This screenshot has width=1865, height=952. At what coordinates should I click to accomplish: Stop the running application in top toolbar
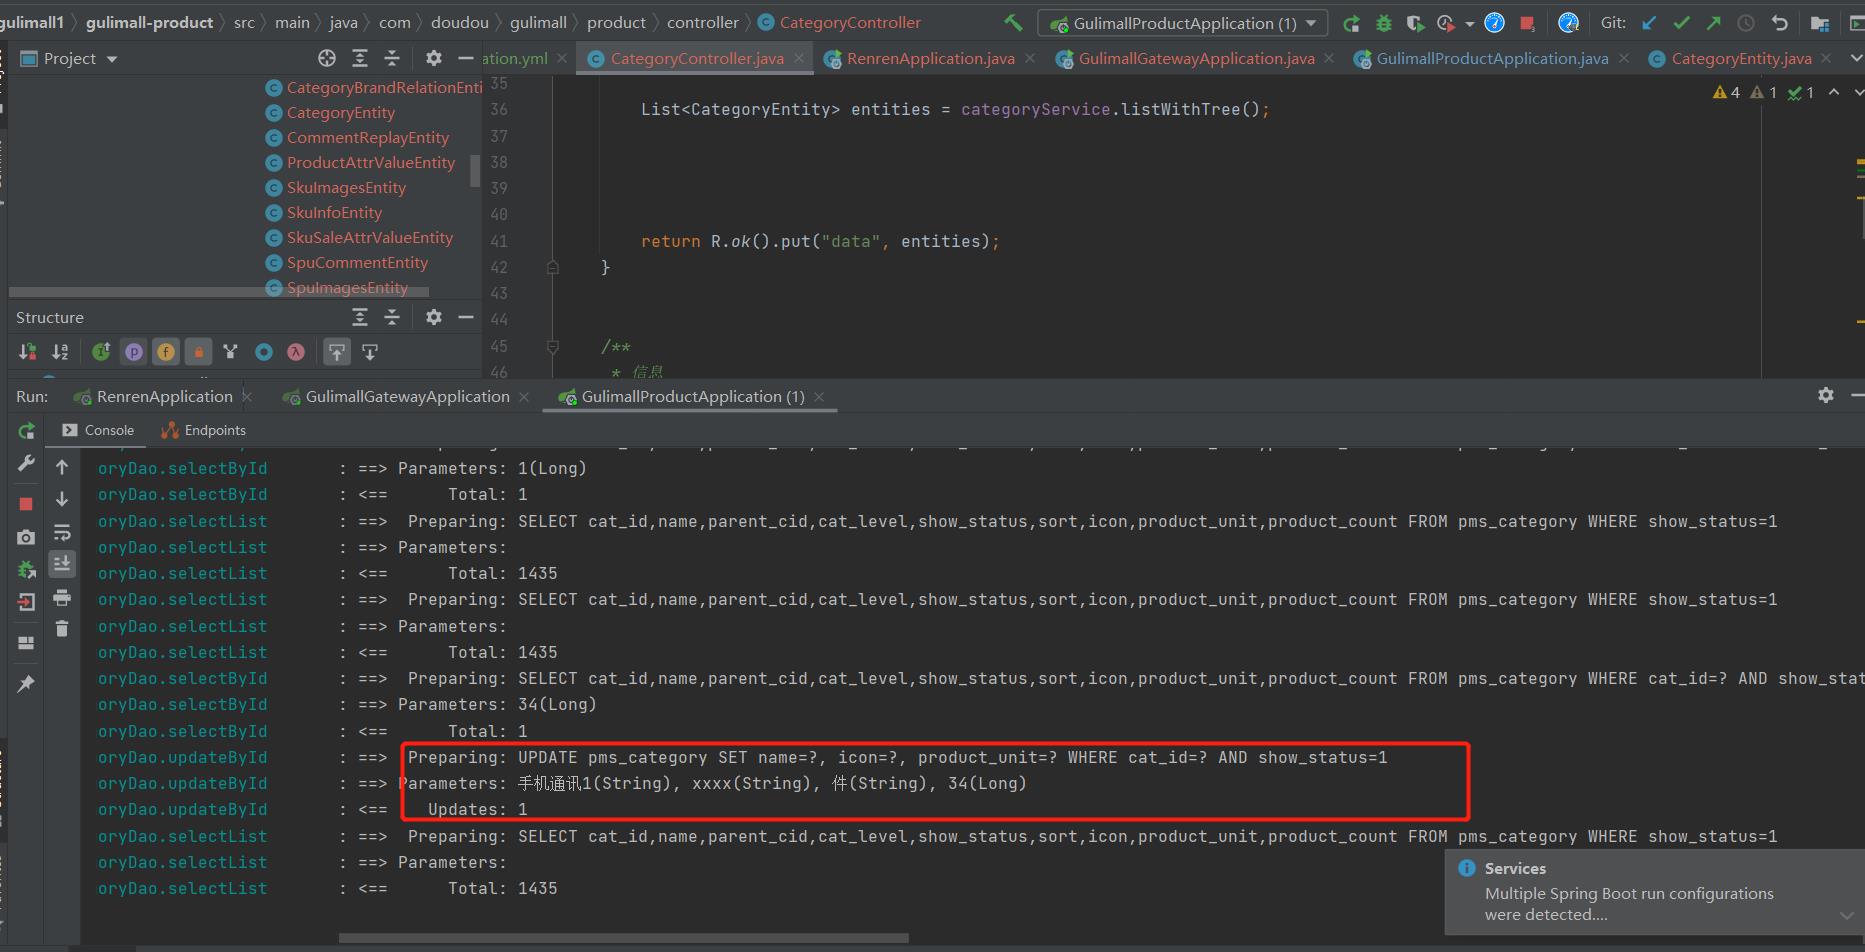(1527, 23)
